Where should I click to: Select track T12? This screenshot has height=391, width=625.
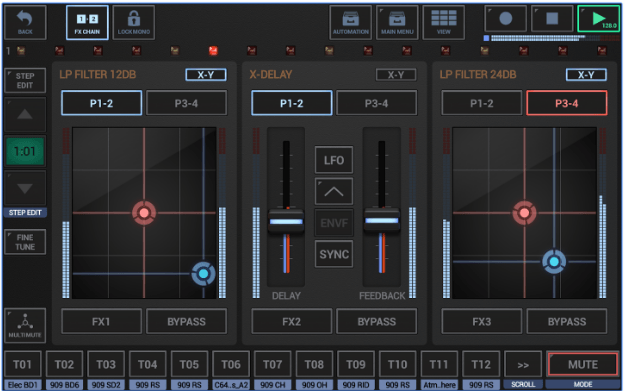[x=481, y=364]
